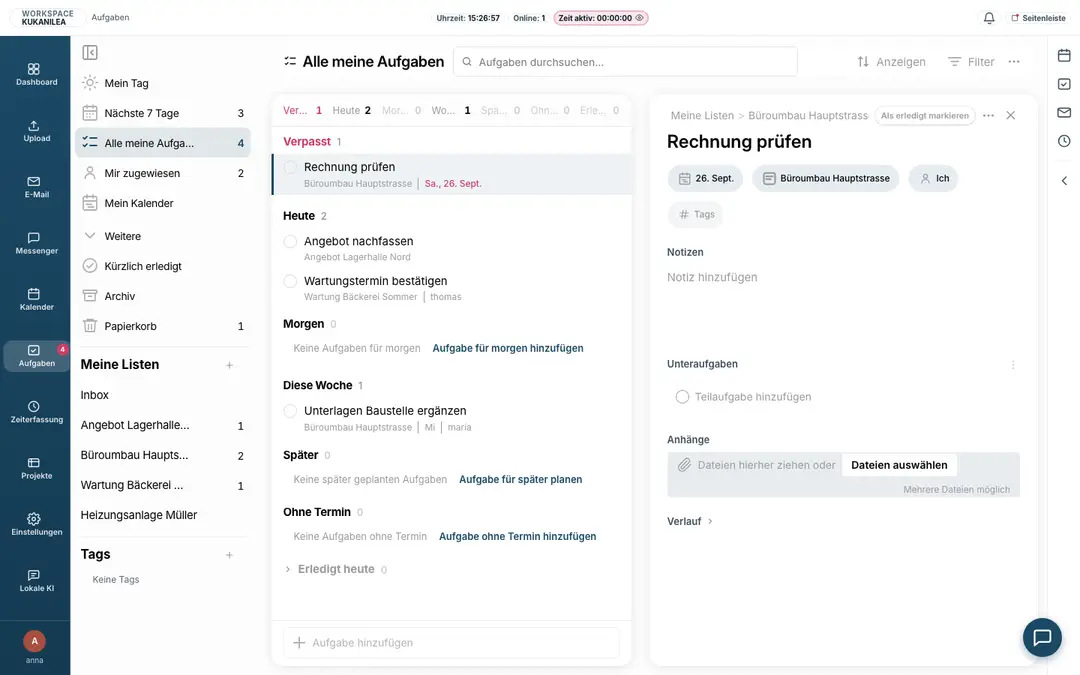Open mail icon in right rail
The width and height of the screenshot is (1080, 675).
tap(1064, 112)
